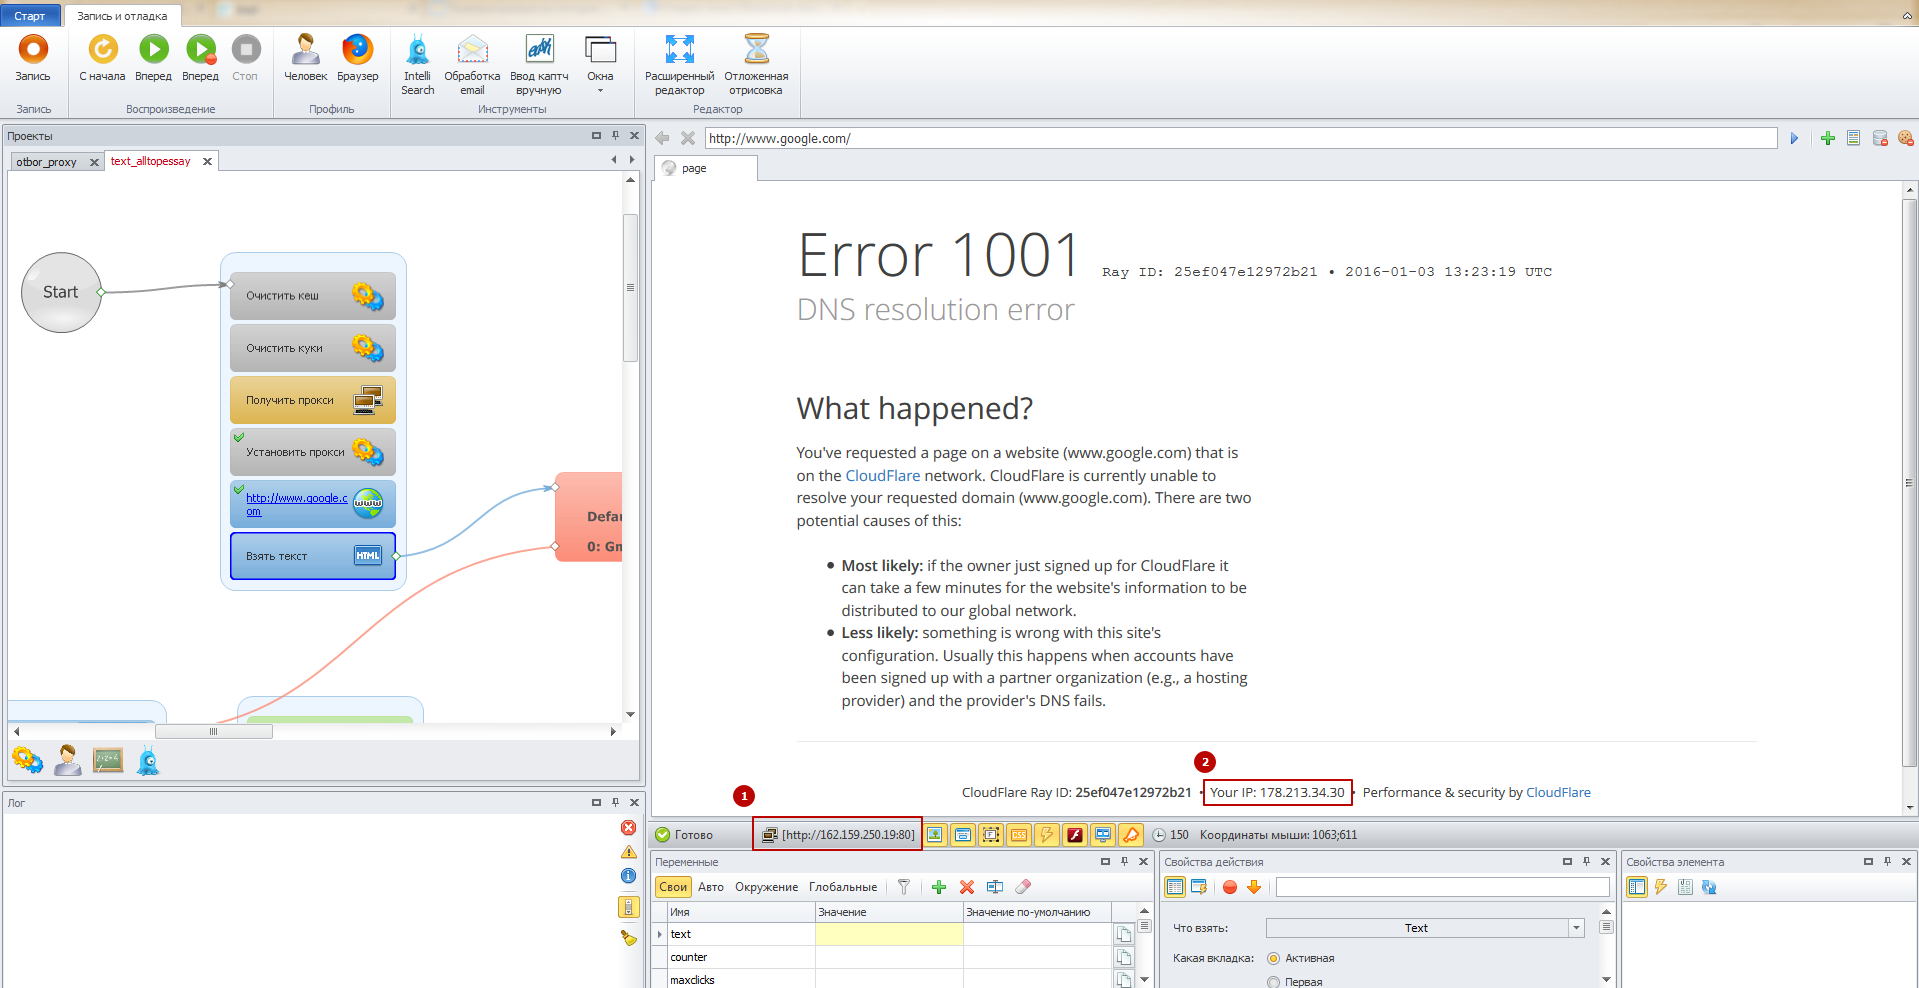This screenshot has height=988, width=1919.
Task: Launch Intelli Search tool
Action: pyautogui.click(x=418, y=65)
